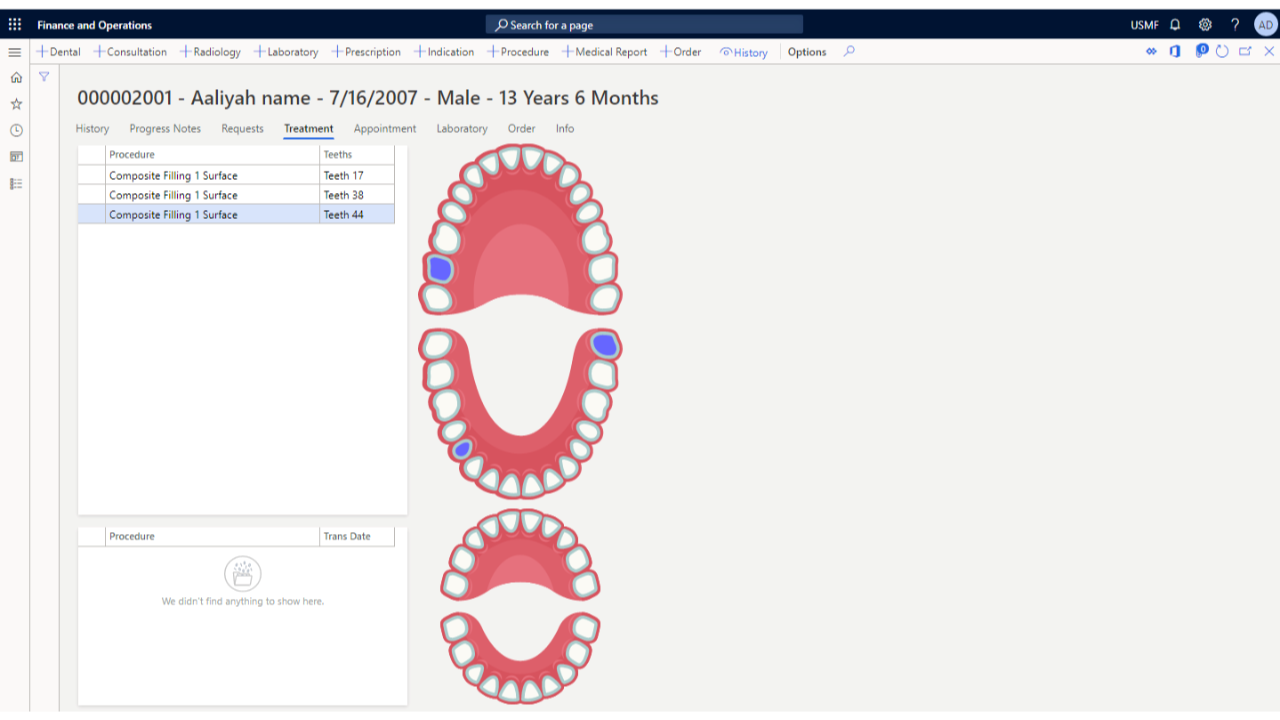
Task: Select the Teeth 17 procedure row
Action: [x=236, y=176]
